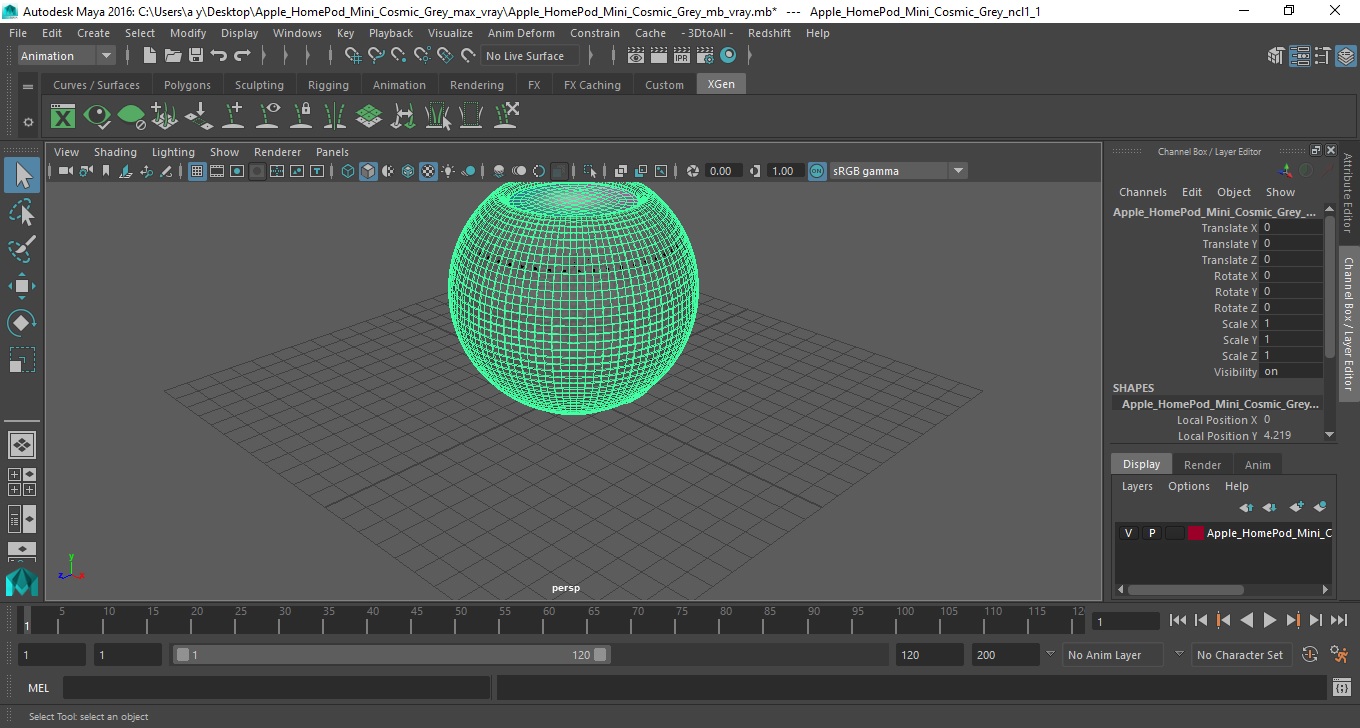This screenshot has height=728, width=1360.
Task: Select the arrow Select tool
Action: pos(22,176)
